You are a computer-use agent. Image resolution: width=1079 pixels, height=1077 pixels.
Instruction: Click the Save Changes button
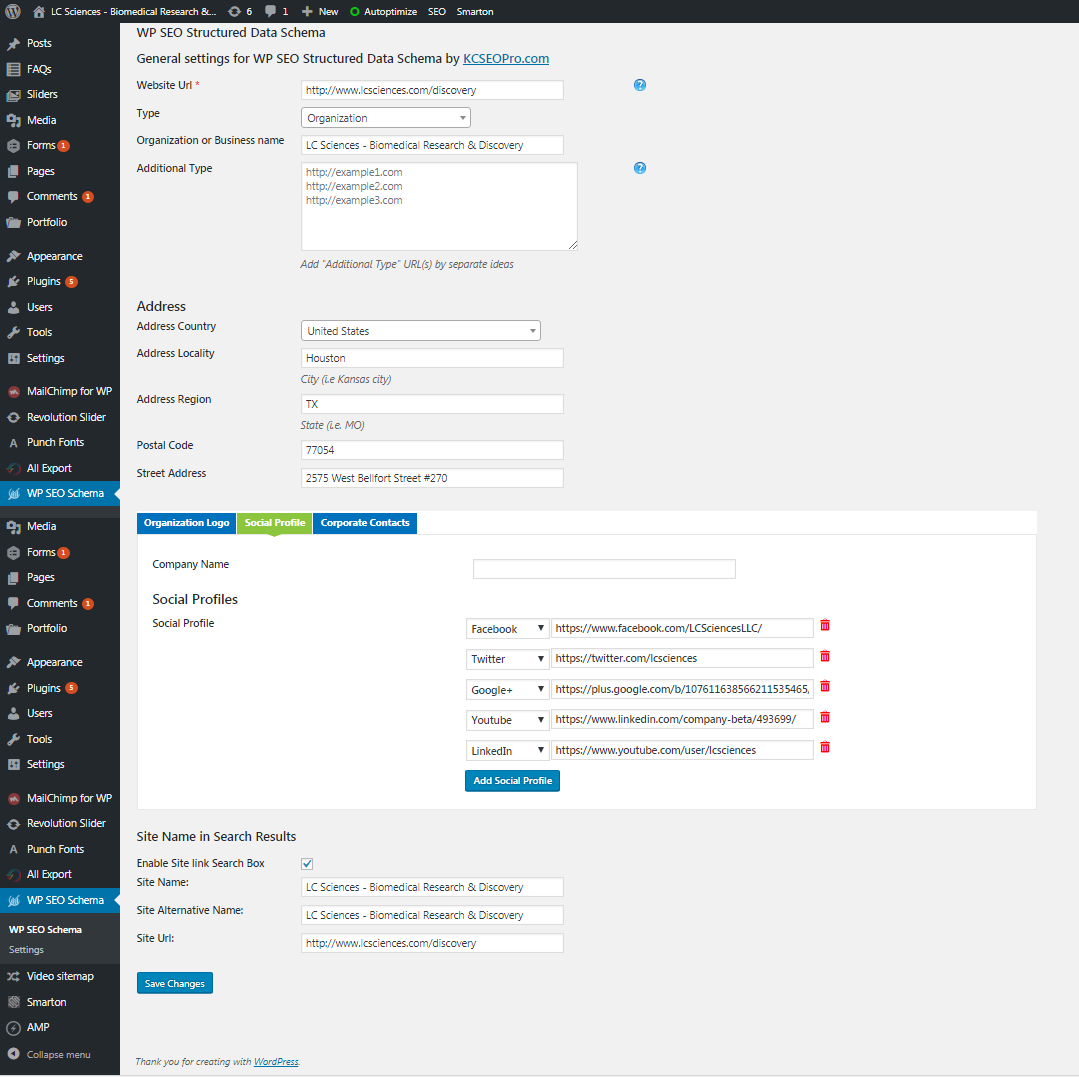pyautogui.click(x=175, y=983)
